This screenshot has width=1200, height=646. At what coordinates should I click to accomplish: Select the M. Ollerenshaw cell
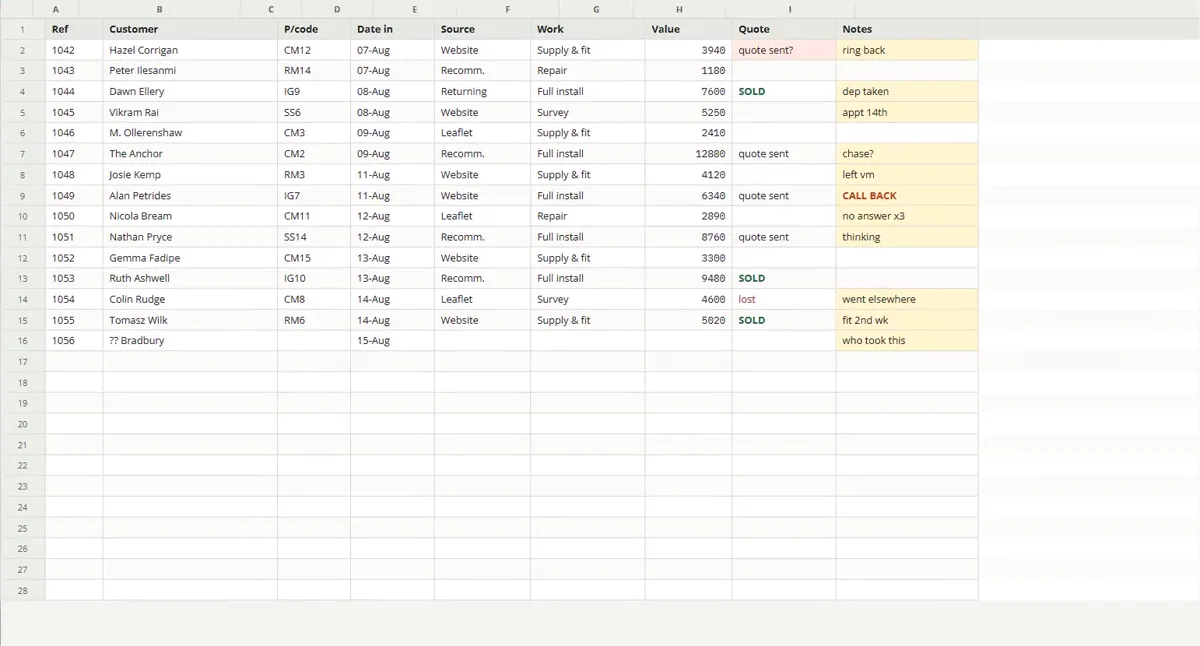190,133
